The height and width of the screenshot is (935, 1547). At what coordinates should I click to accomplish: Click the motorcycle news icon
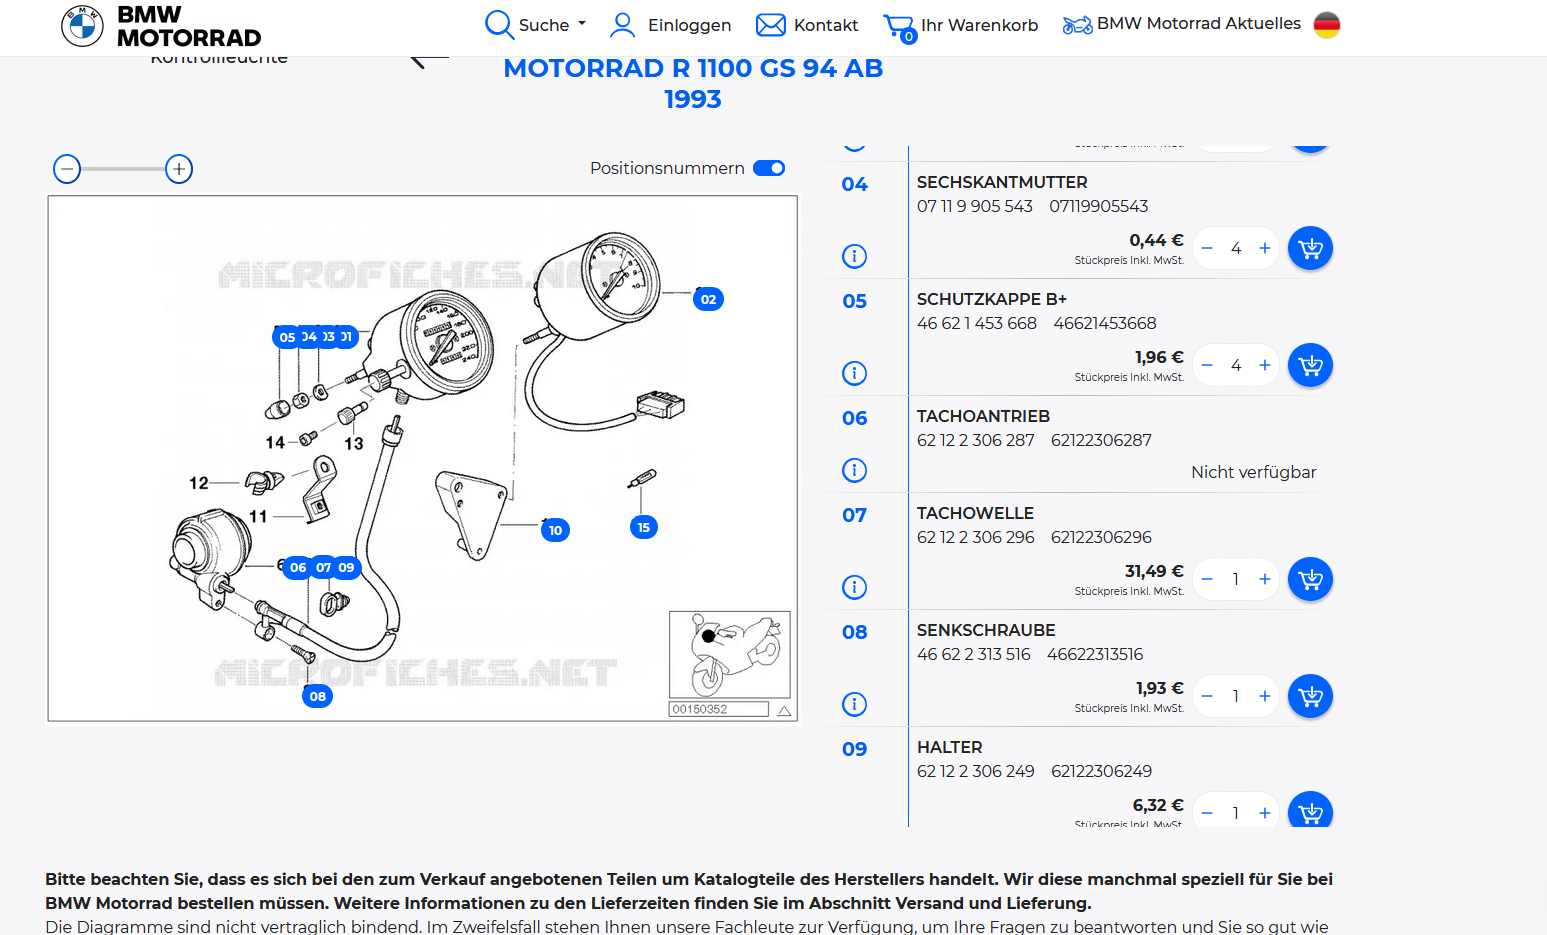(1077, 24)
